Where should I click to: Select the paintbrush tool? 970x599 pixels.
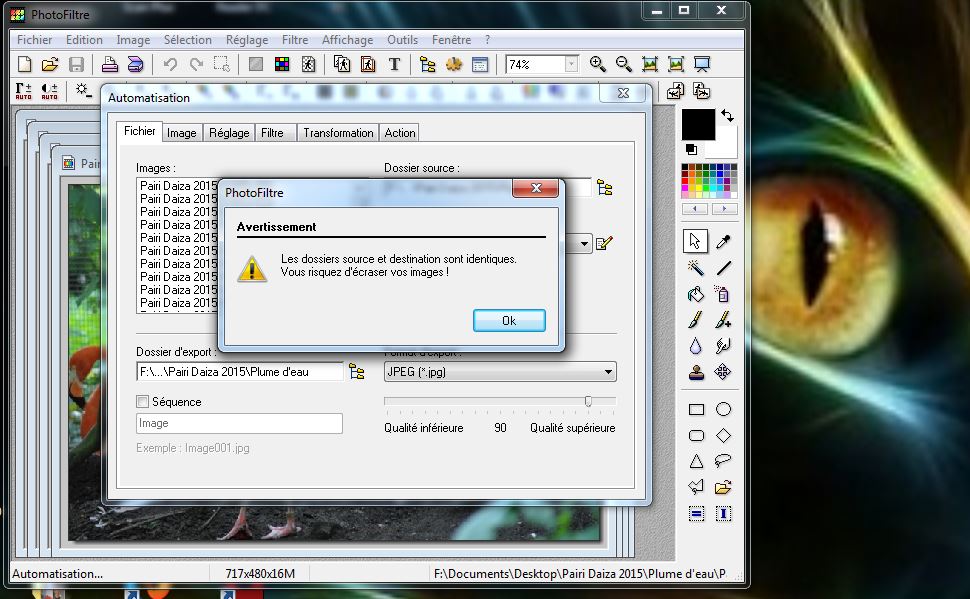(695, 320)
